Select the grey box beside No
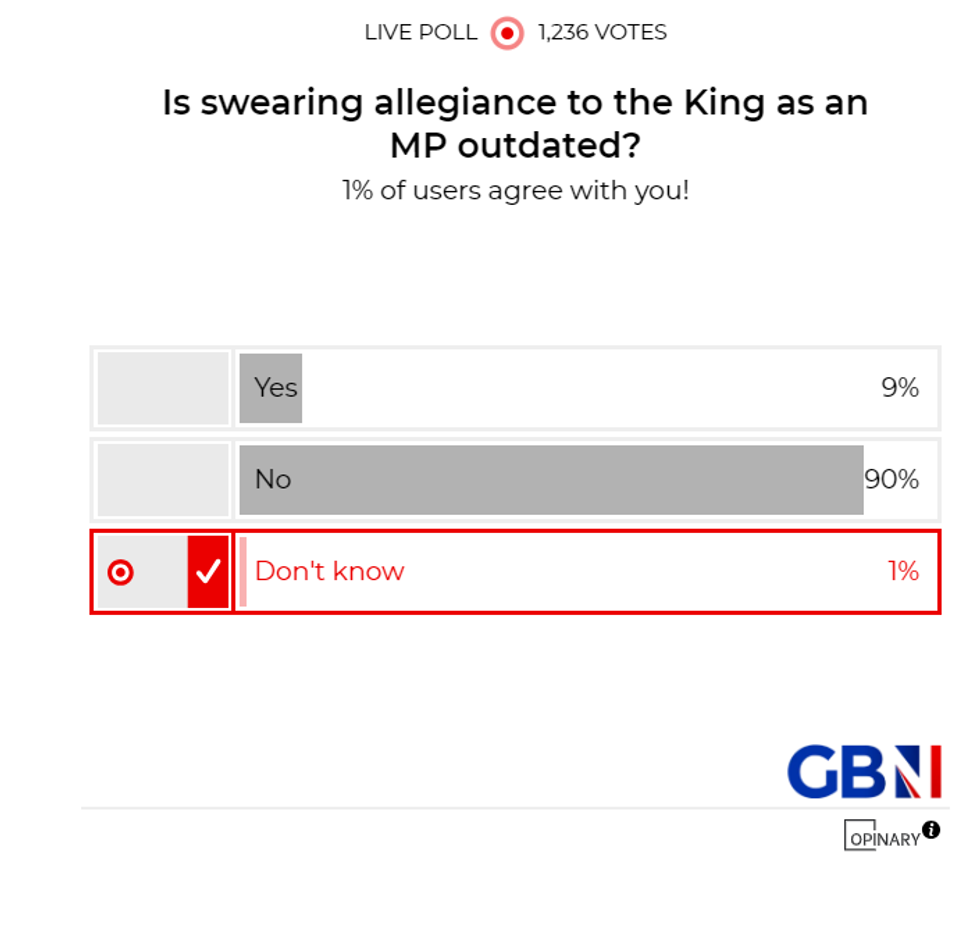This screenshot has width=980, height=945. (163, 480)
